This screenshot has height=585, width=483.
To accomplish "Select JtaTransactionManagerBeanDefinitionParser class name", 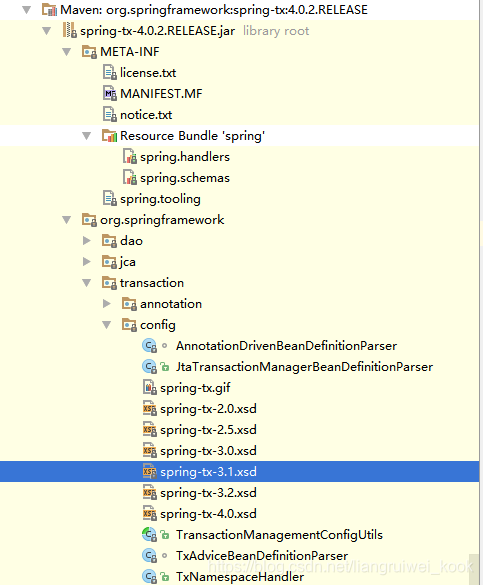I will click(x=304, y=367).
